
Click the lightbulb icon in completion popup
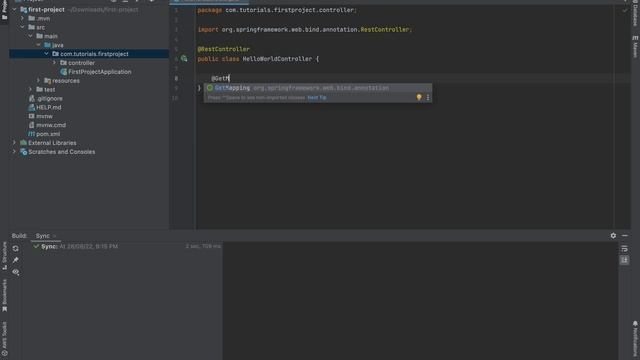(x=419, y=97)
